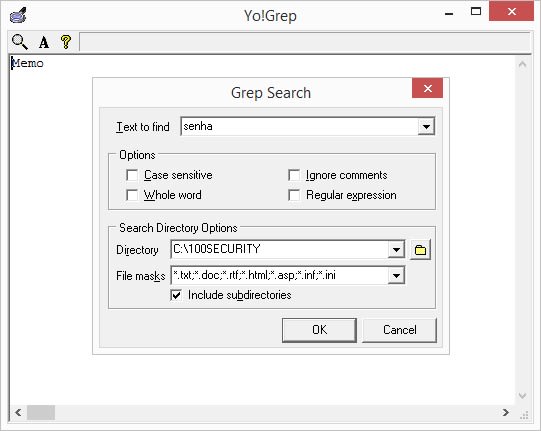Close the Yo!Grep main window
The image size is (541, 431).
coord(511,11)
